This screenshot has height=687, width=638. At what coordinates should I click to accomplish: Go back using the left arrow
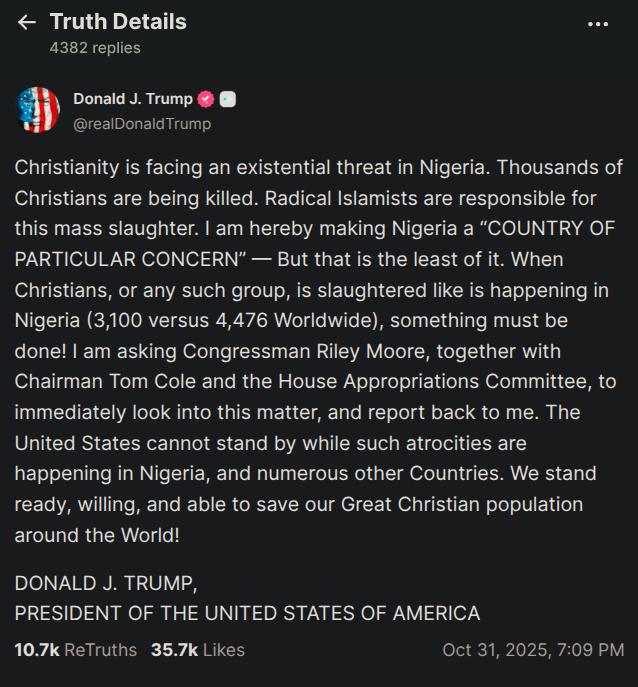(x=27, y=22)
